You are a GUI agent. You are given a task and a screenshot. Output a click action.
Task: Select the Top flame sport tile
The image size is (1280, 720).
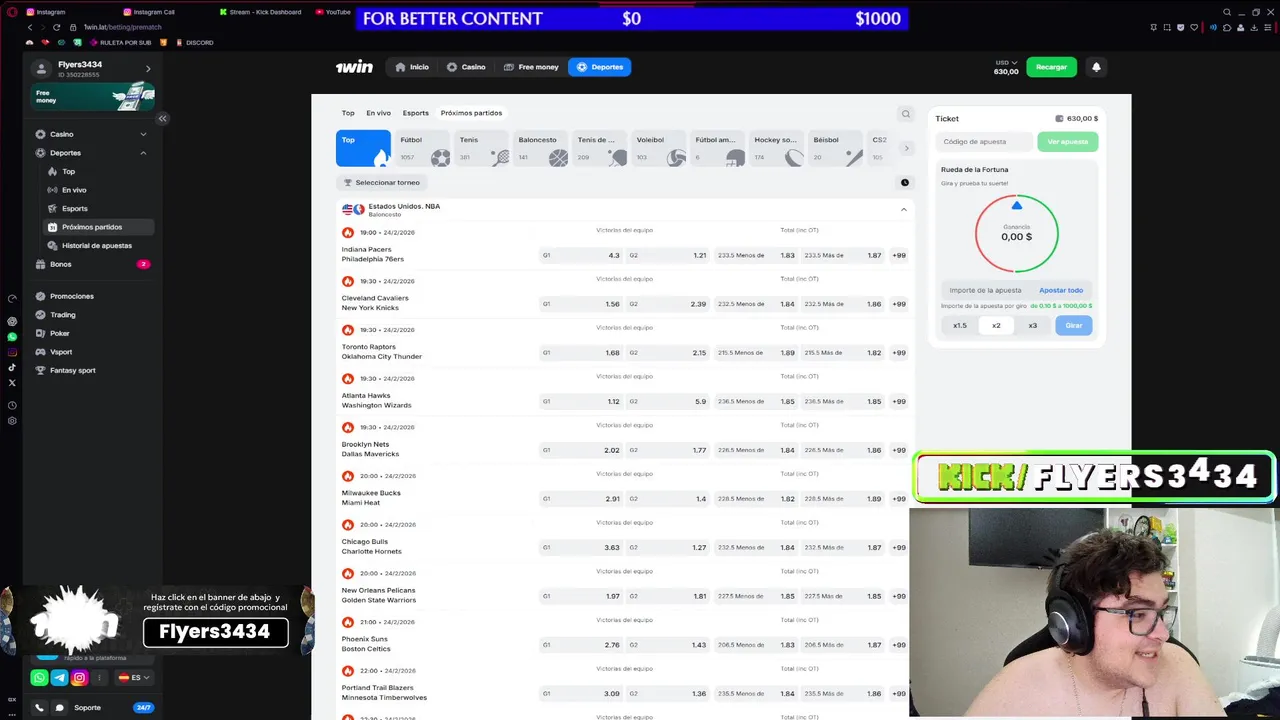(363, 149)
